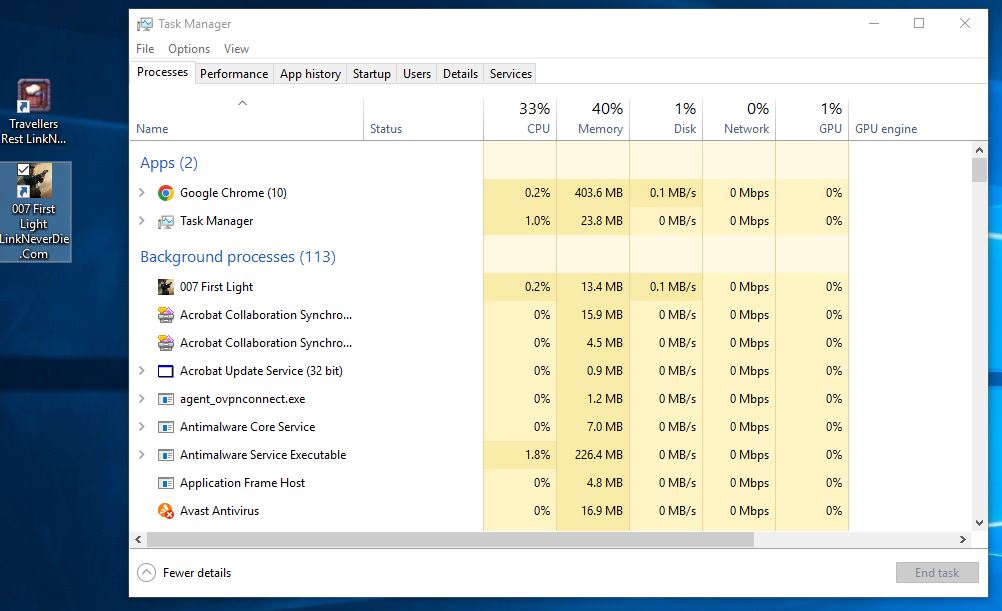This screenshot has height=611, width=1002.
Task: Switch to the Users tab
Action: coord(417,73)
